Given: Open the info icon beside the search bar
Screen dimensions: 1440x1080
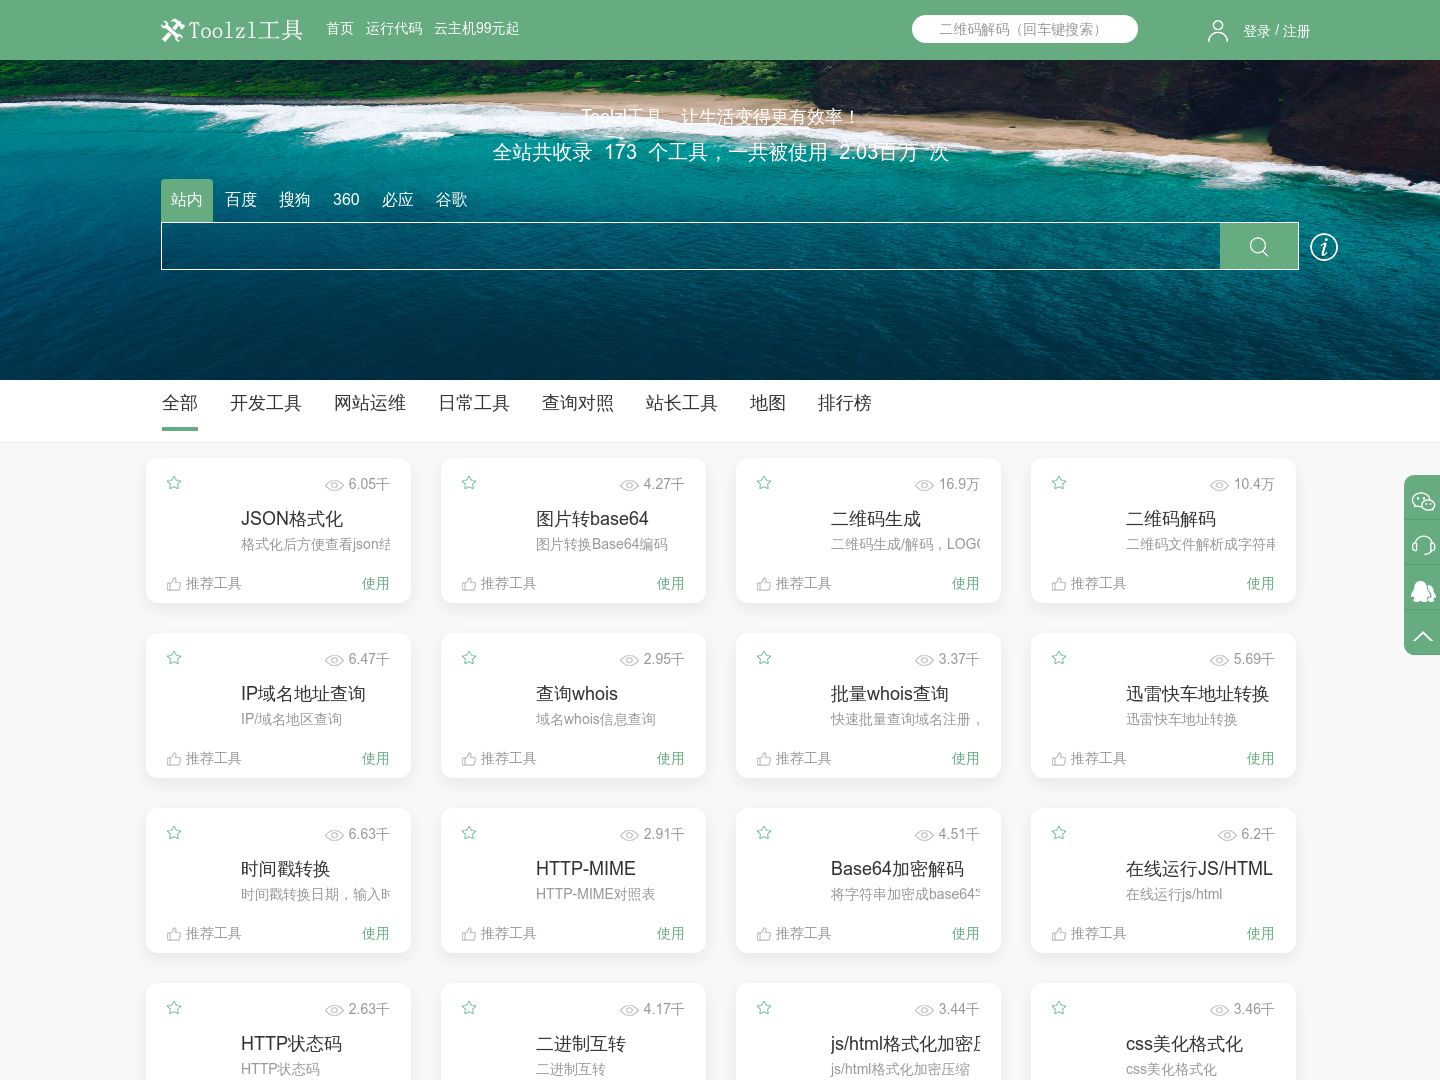Looking at the screenshot, I should coord(1324,247).
